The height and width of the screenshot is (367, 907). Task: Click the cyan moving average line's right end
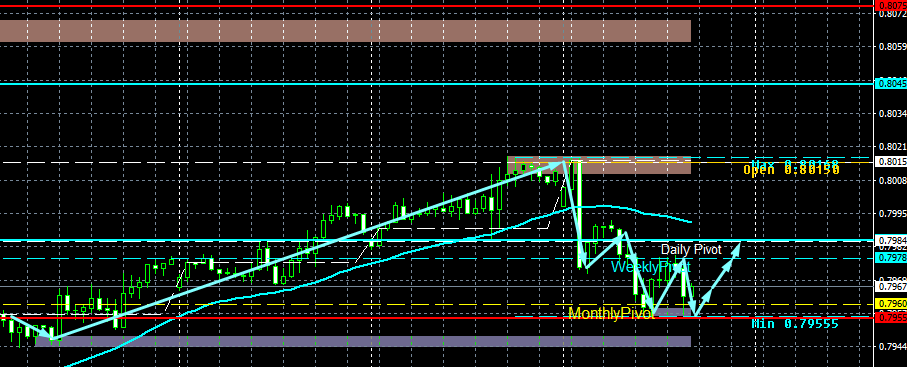point(690,222)
